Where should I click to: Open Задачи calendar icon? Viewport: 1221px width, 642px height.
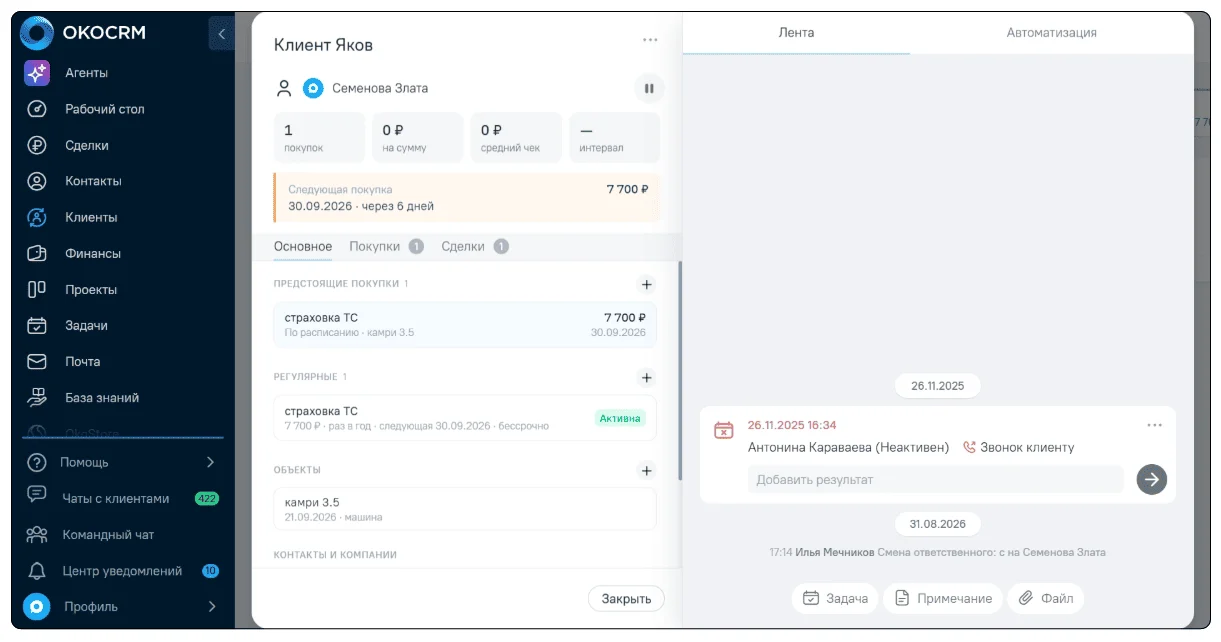[37, 325]
